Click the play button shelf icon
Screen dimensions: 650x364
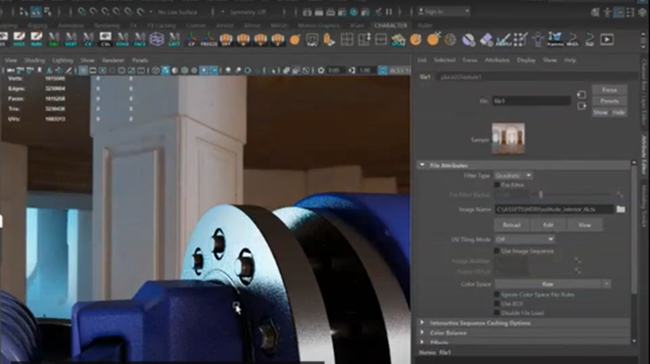click(607, 40)
